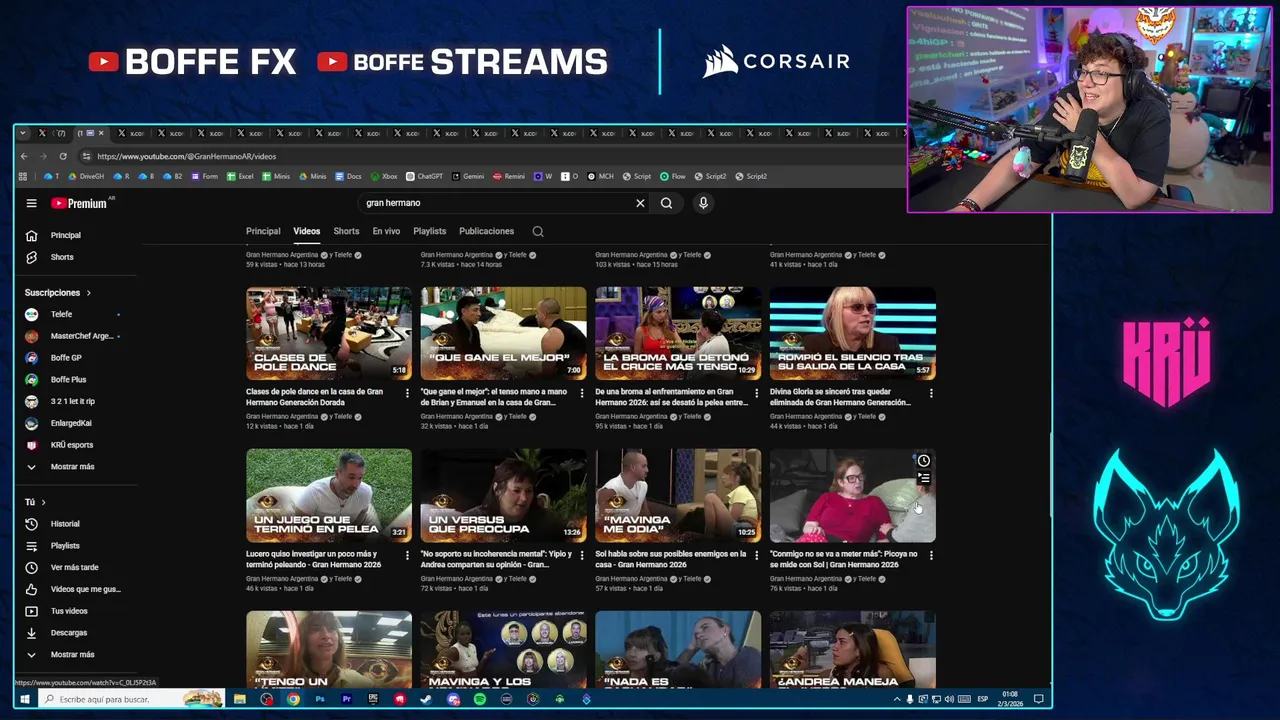Open Steam from the taskbar

point(426,699)
